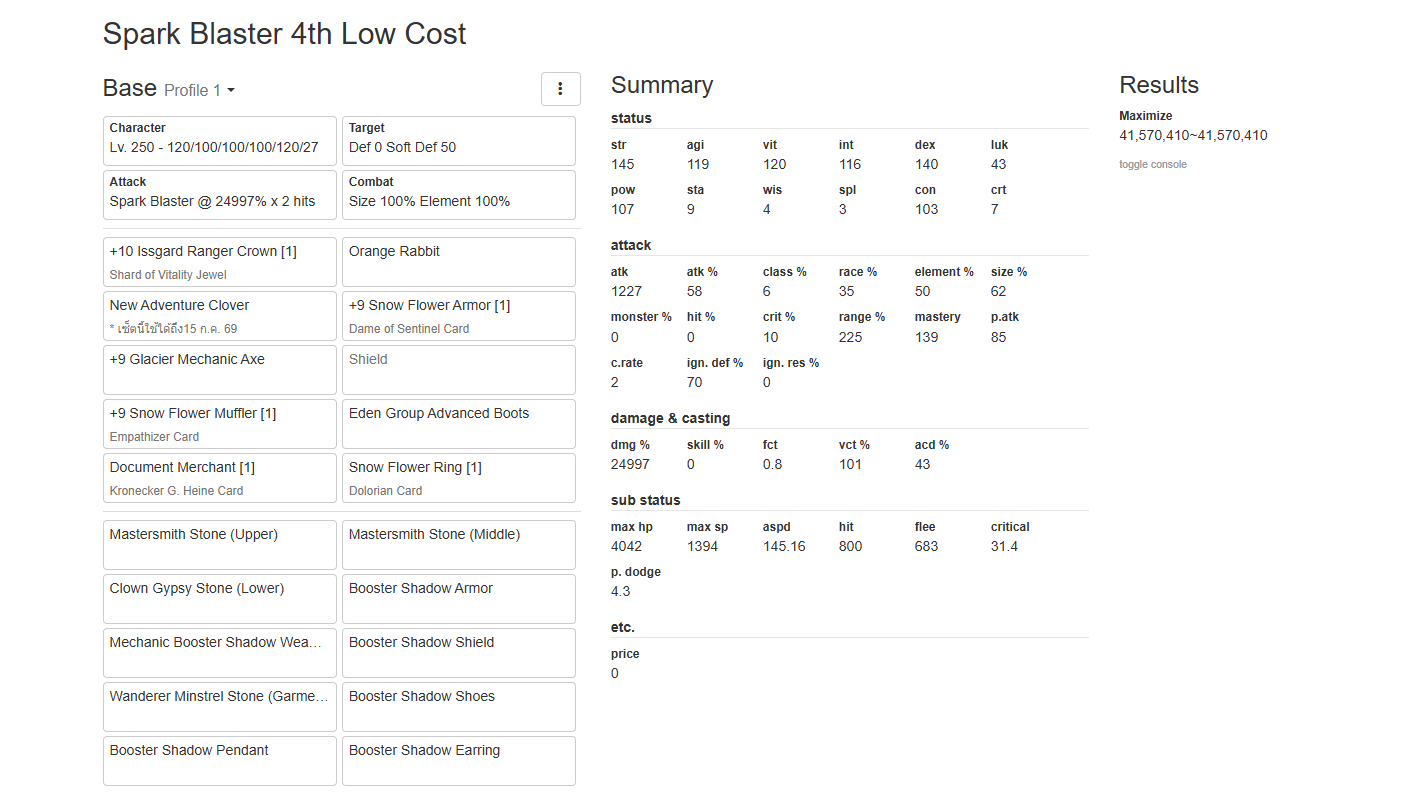
Task: Open Eden Group Advanced Boots slot
Action: (x=458, y=424)
